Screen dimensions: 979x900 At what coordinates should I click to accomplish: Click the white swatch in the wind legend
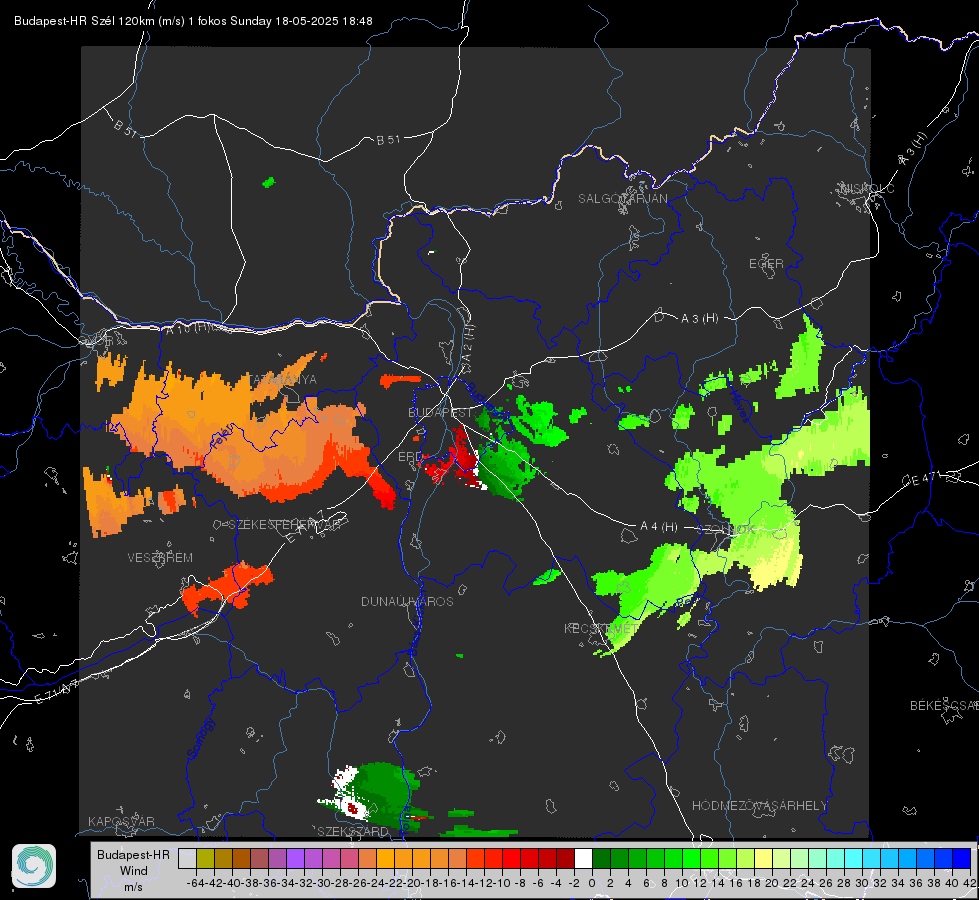coord(583,858)
